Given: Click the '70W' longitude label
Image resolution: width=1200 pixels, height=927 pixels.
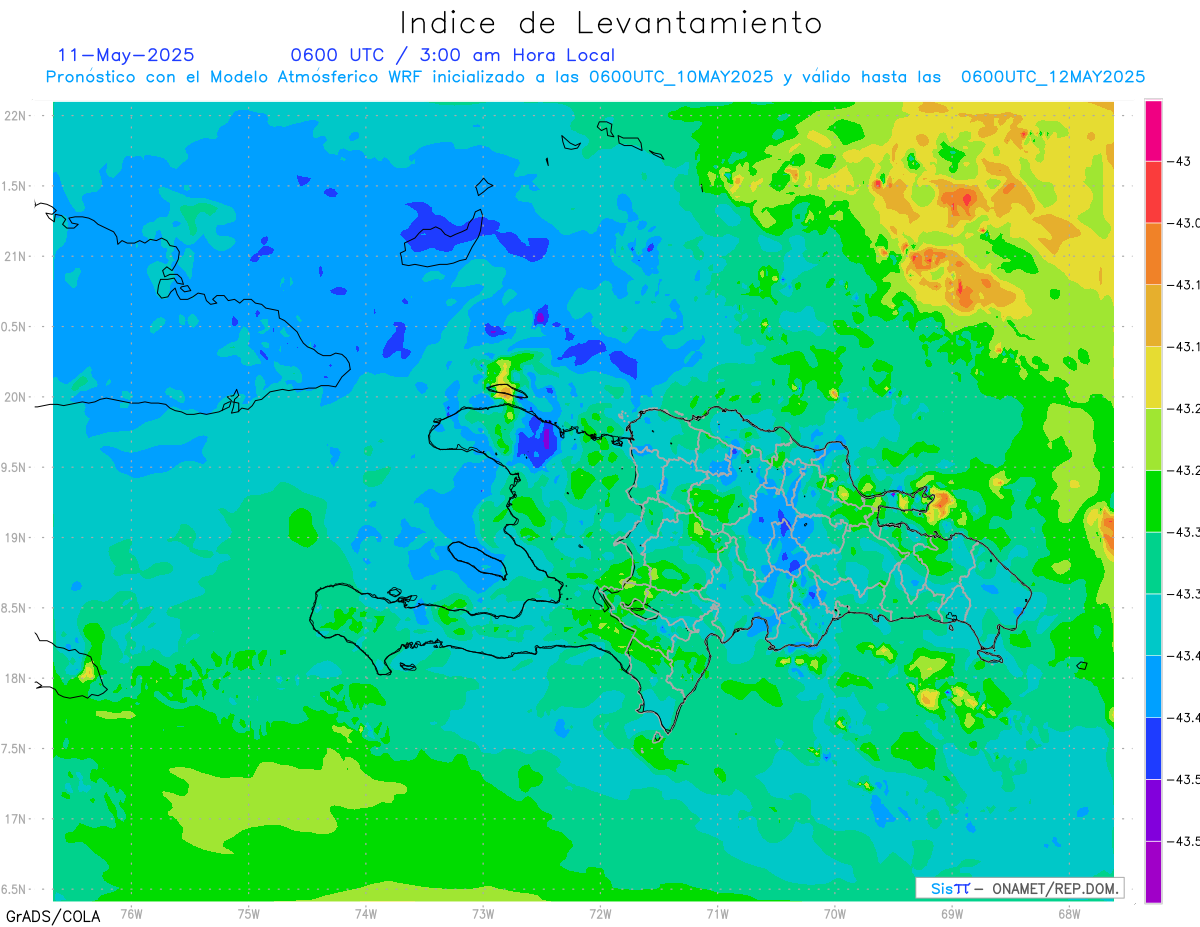Looking at the screenshot, I should pyautogui.click(x=835, y=914).
